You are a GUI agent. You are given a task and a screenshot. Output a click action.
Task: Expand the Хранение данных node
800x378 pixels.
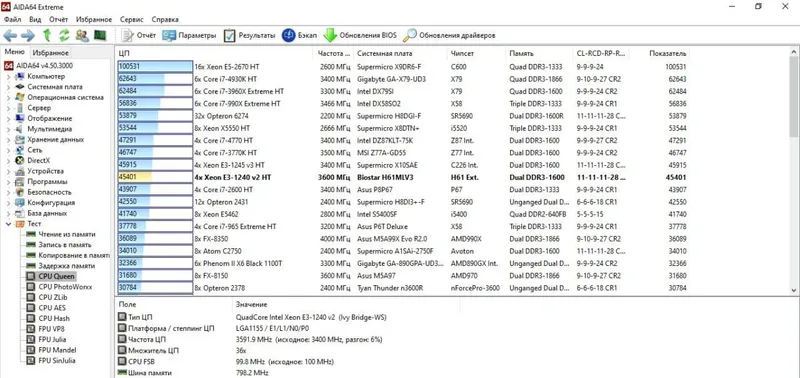pos(8,139)
